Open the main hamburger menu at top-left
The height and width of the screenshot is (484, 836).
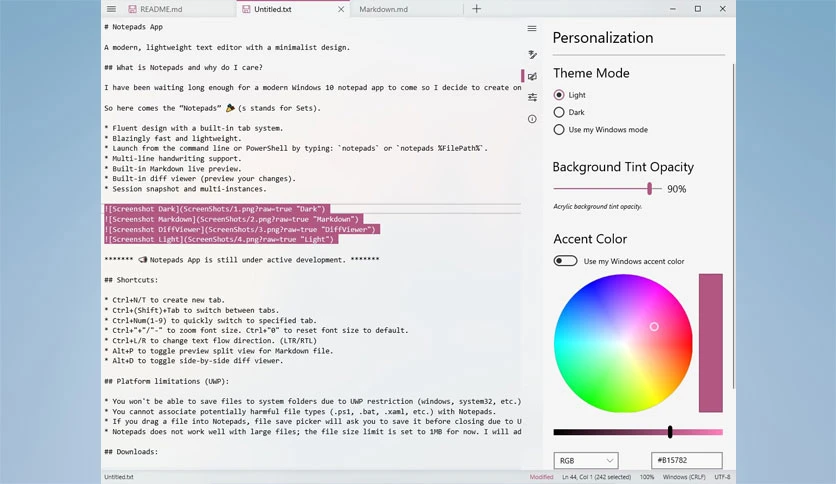[111, 9]
